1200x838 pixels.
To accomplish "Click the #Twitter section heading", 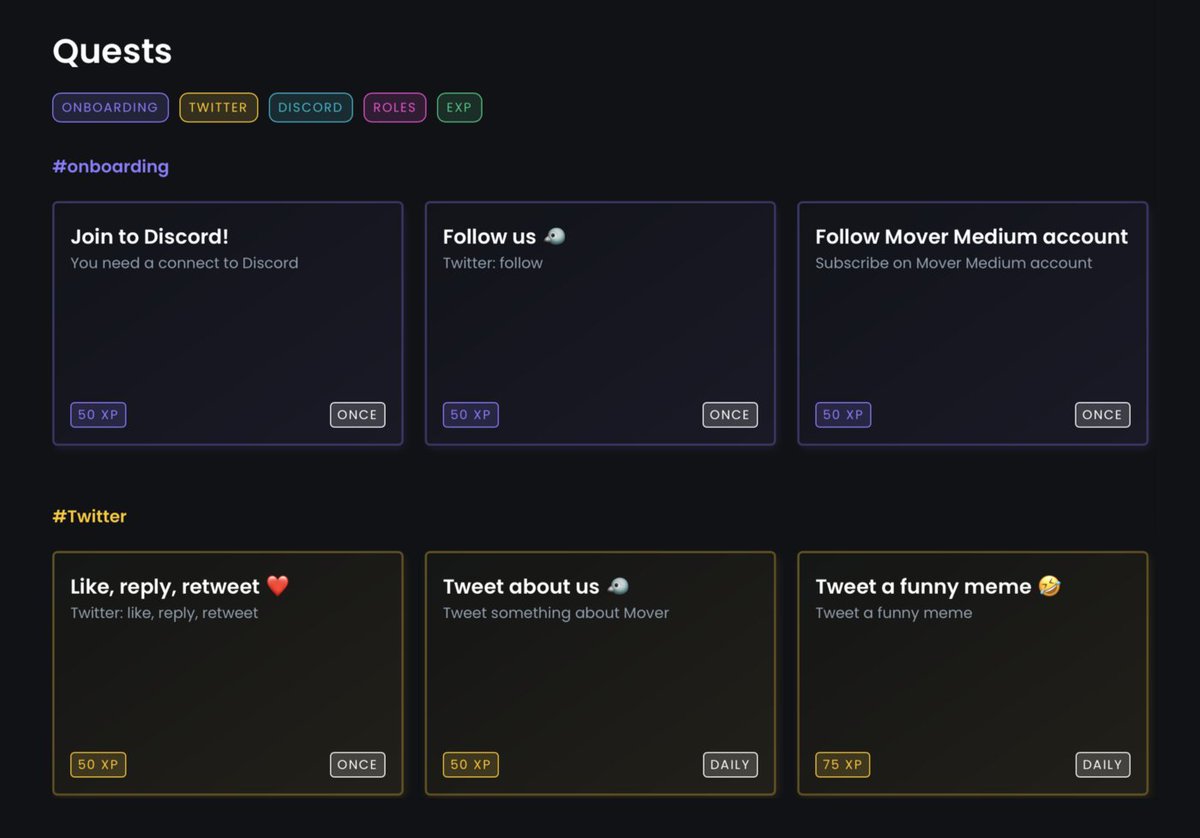I will [x=90, y=516].
